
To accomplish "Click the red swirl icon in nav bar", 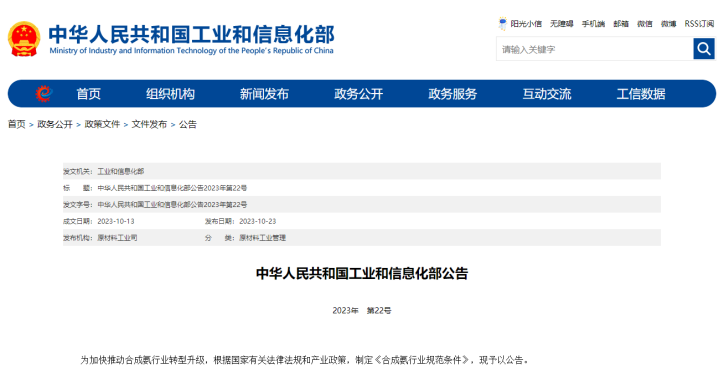I will 44,94.
